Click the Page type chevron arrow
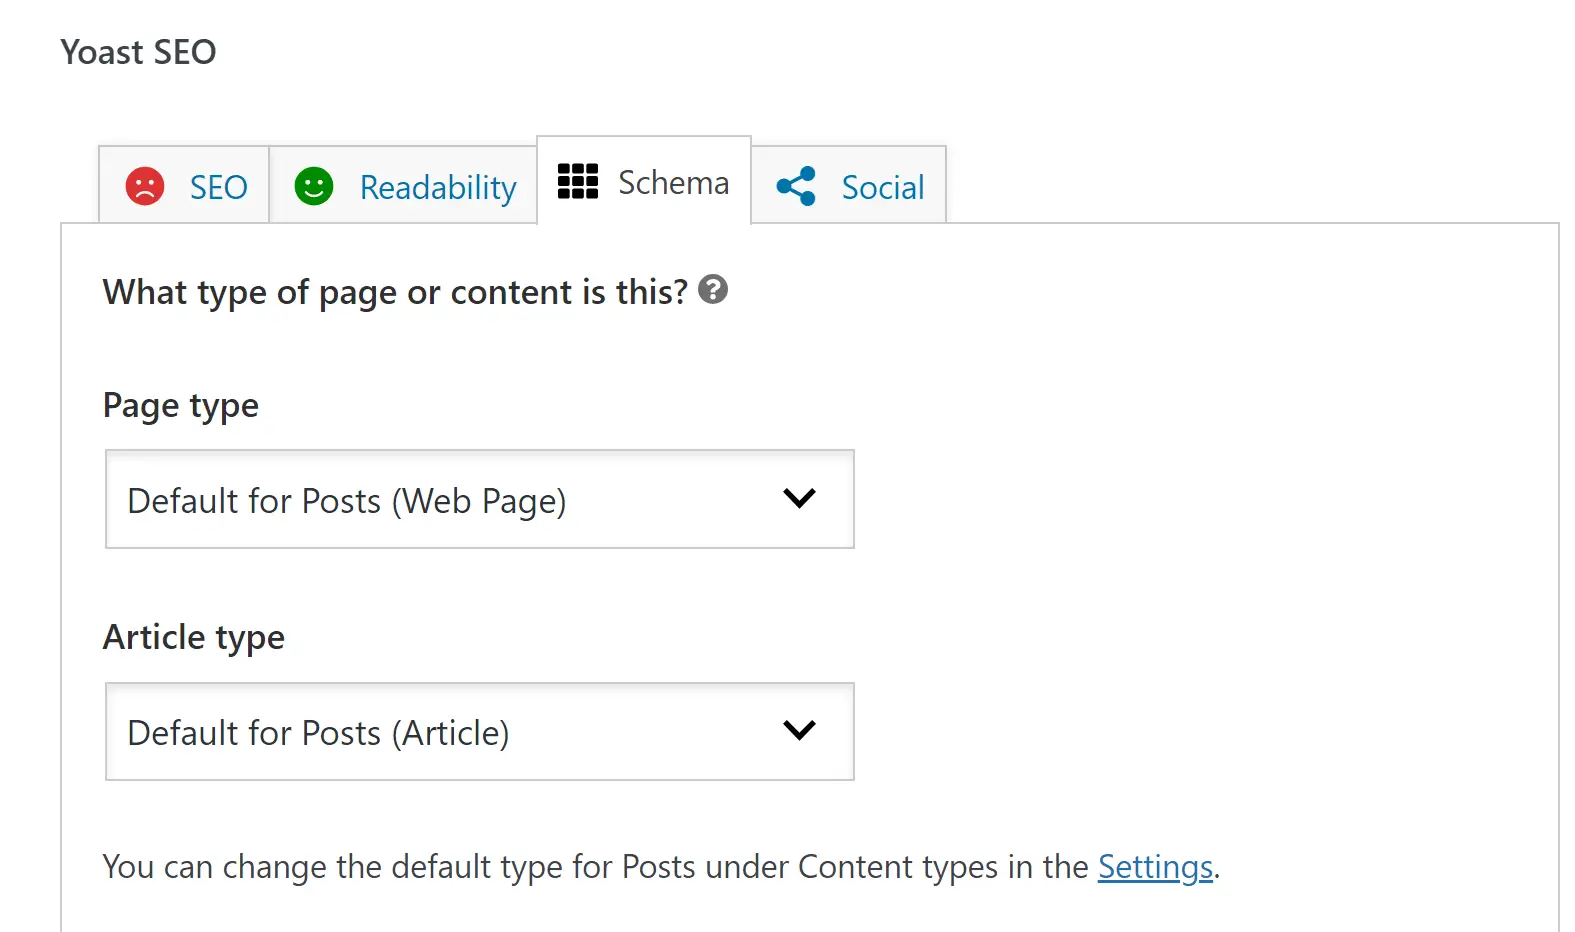This screenshot has height=932, width=1575. (800, 498)
